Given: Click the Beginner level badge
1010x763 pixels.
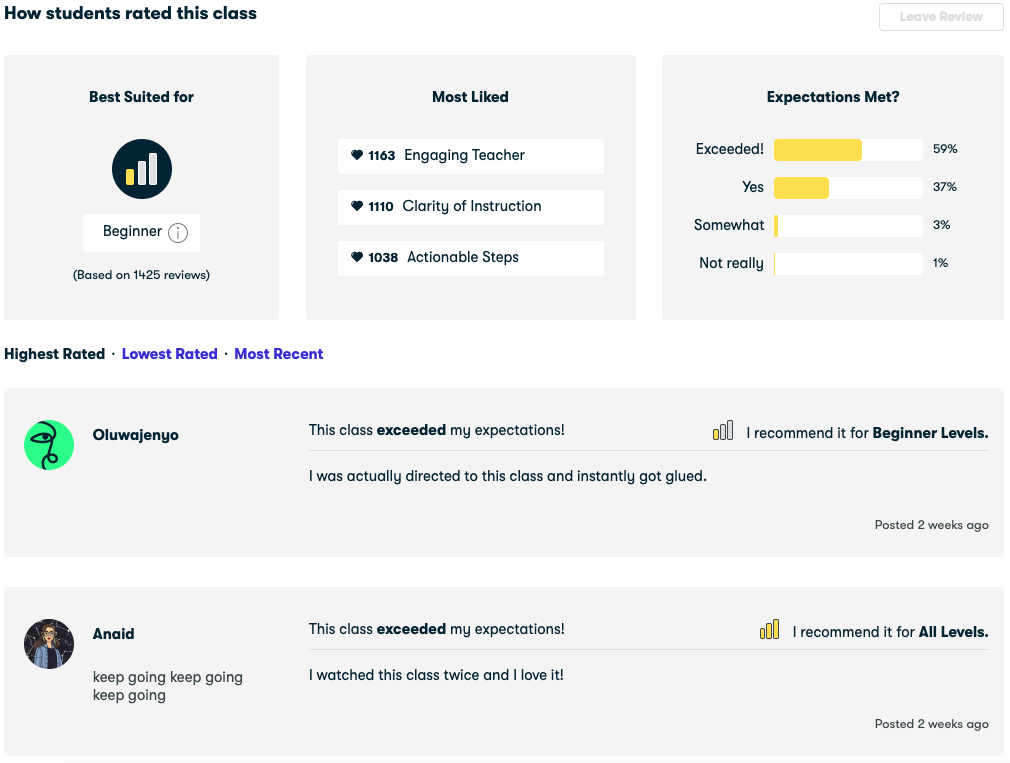Looking at the screenshot, I should point(141,232).
